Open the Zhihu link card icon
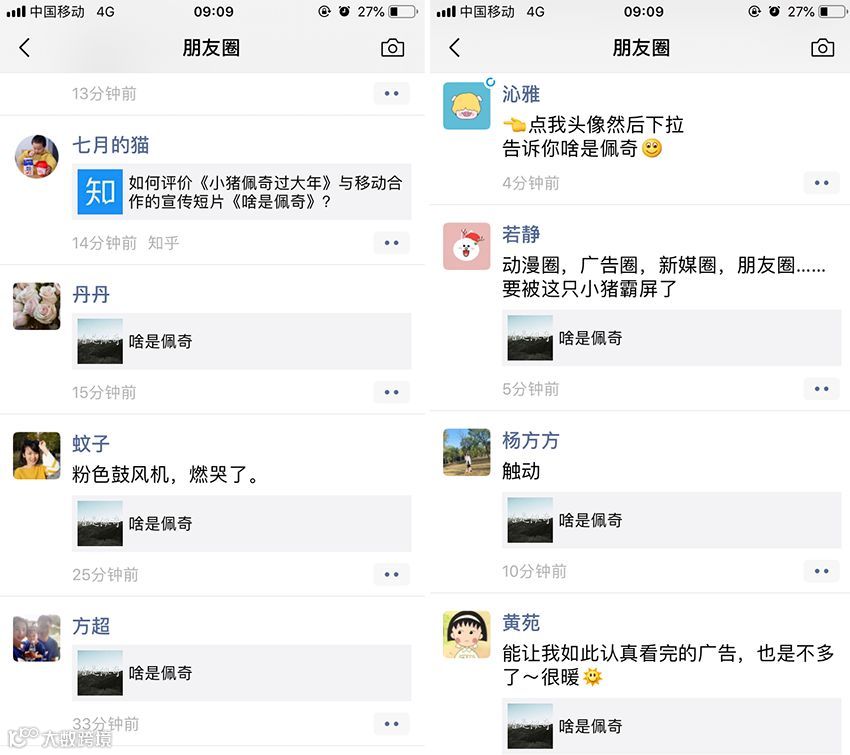 click(x=100, y=192)
